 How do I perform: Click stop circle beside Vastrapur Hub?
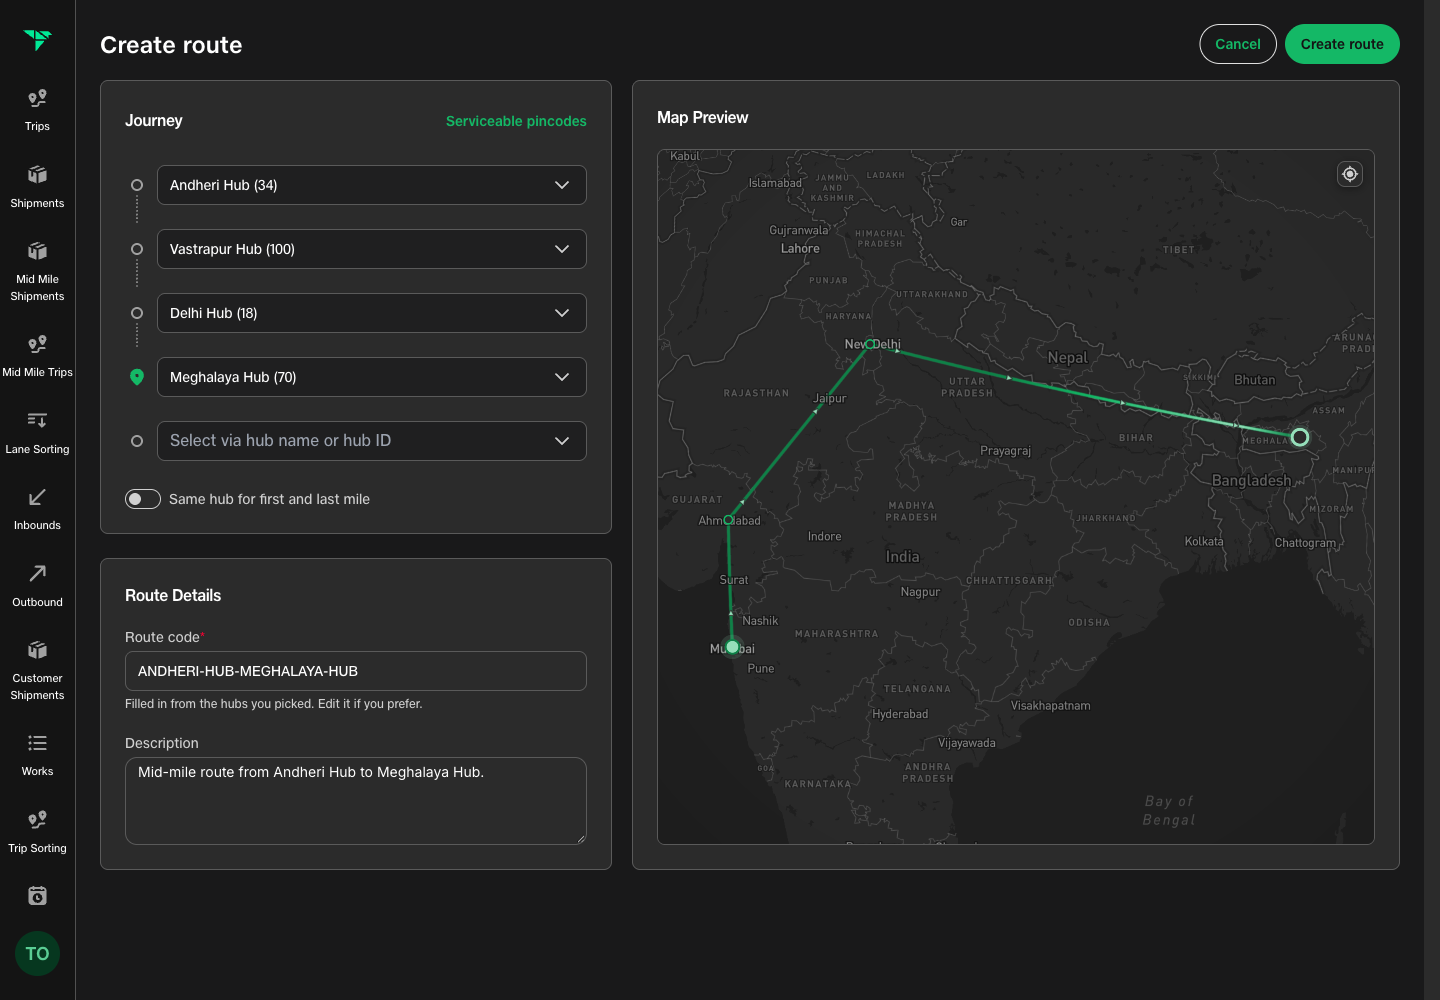pyautogui.click(x=137, y=249)
